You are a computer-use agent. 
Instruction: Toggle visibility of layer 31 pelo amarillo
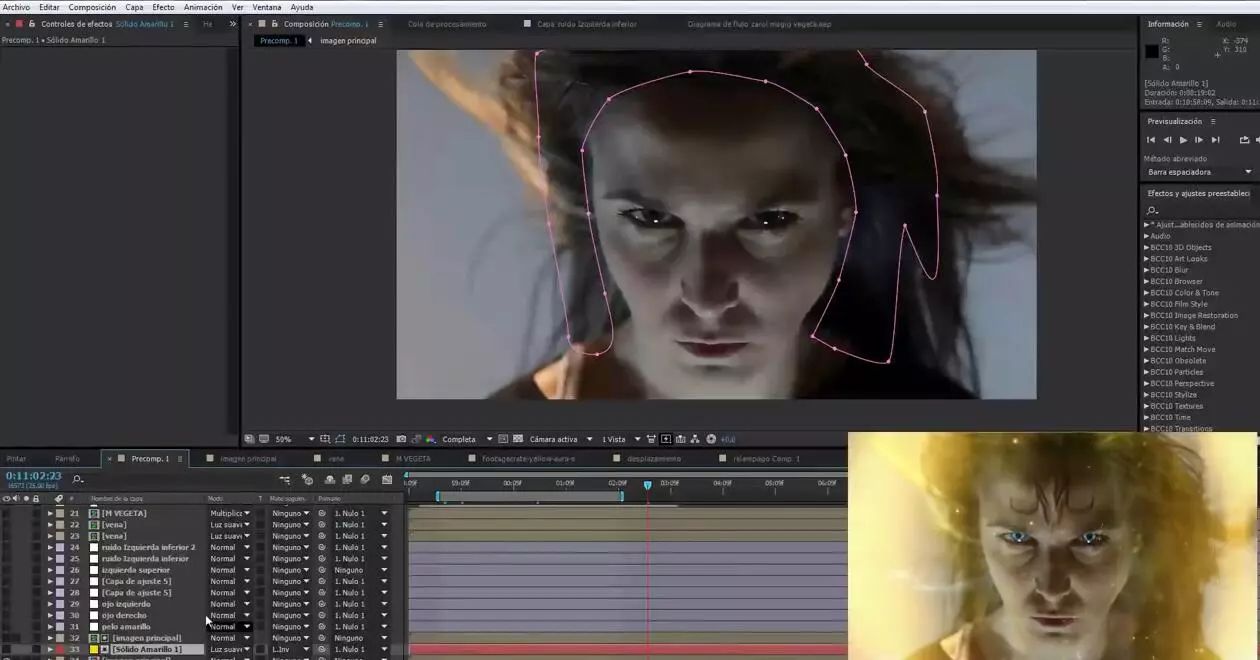[7, 627]
